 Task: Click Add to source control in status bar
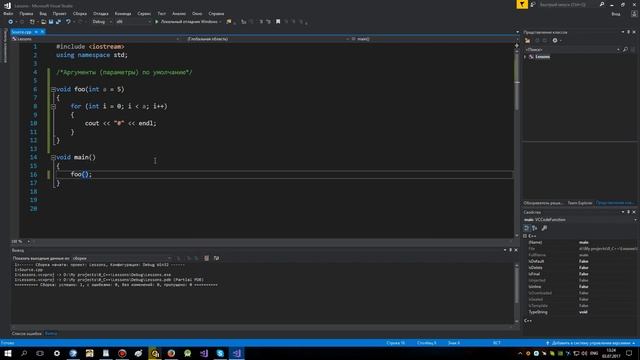[590, 343]
